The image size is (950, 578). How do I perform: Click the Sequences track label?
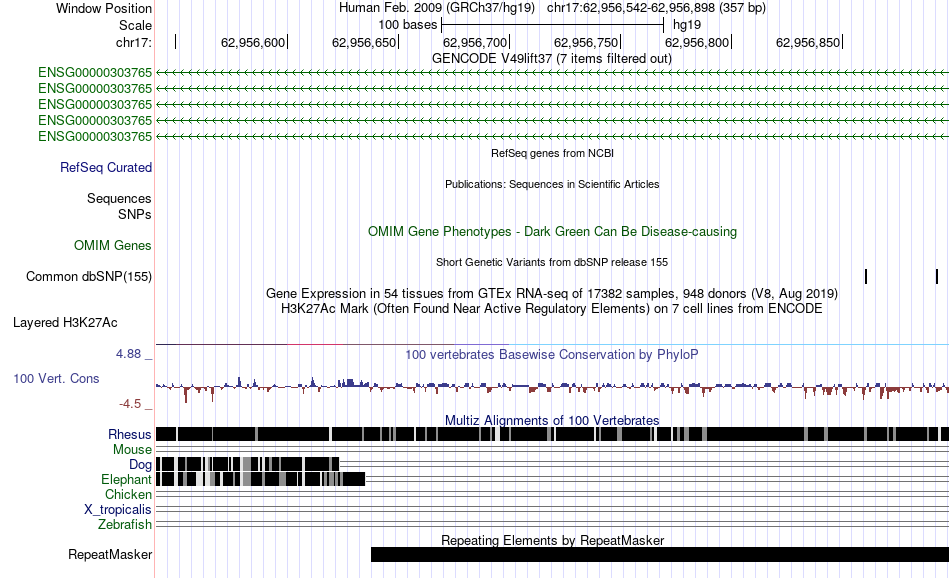coord(119,199)
